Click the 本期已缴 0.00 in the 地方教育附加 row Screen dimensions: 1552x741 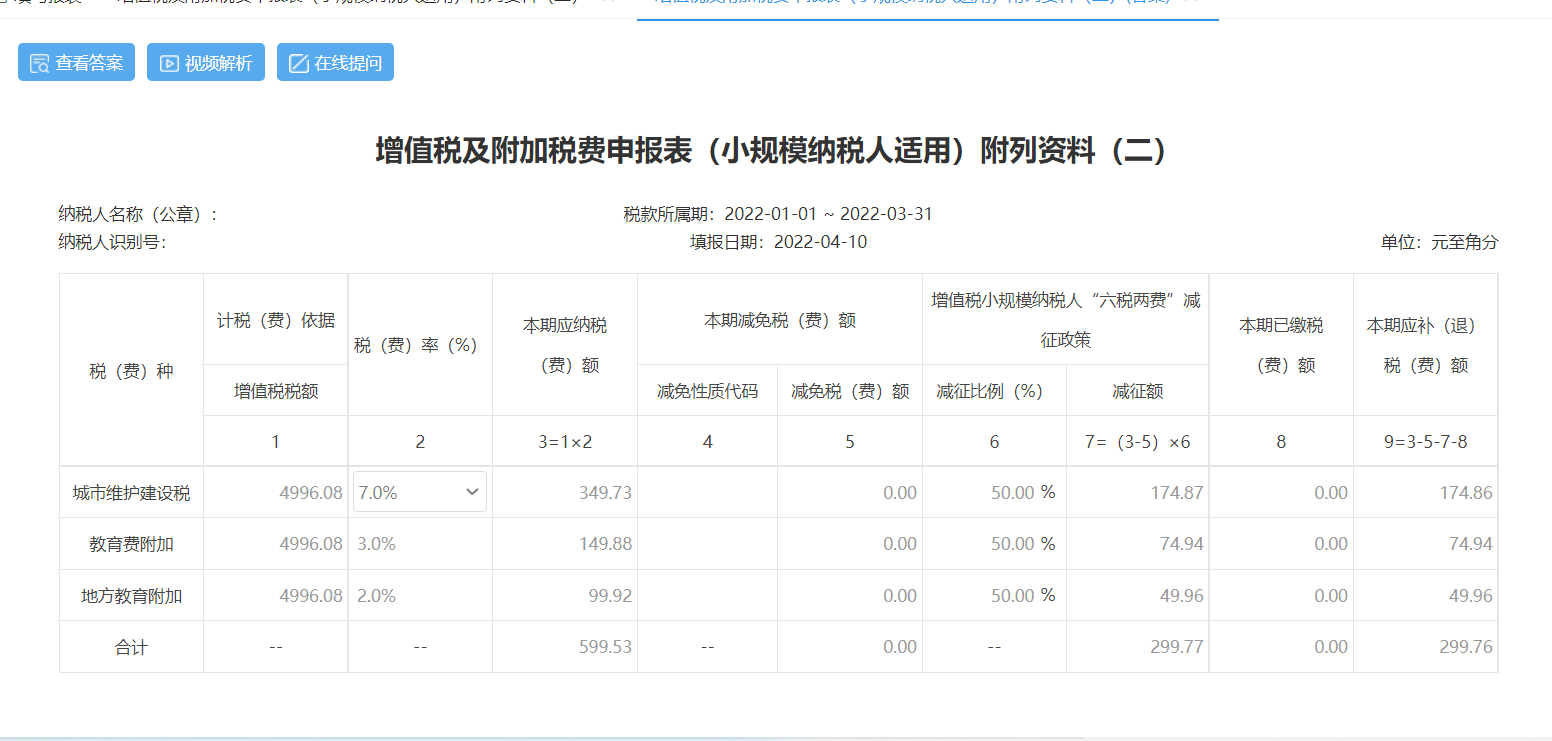pos(1331,596)
